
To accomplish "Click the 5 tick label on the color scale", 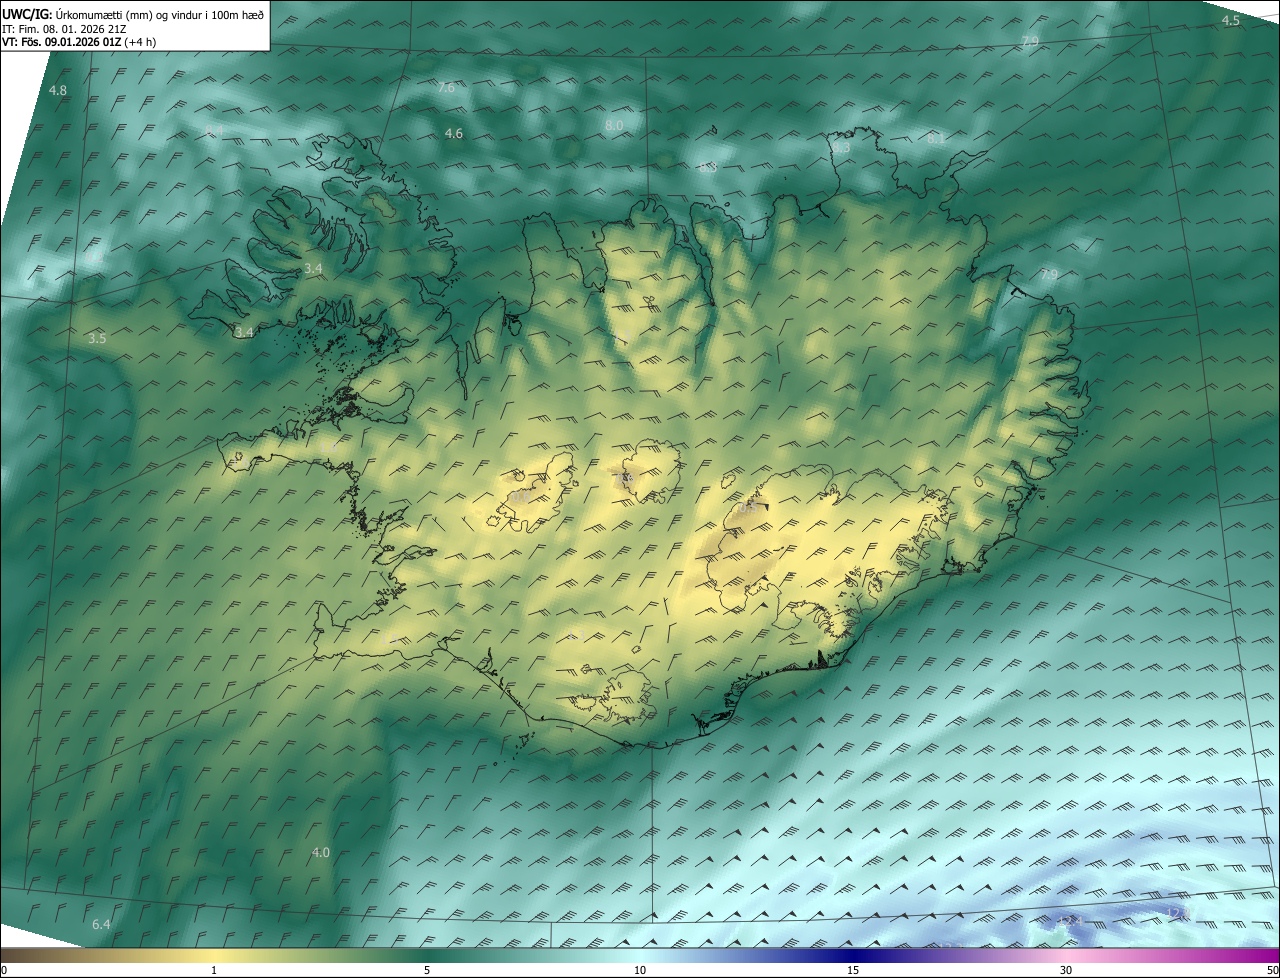I will click(427, 971).
